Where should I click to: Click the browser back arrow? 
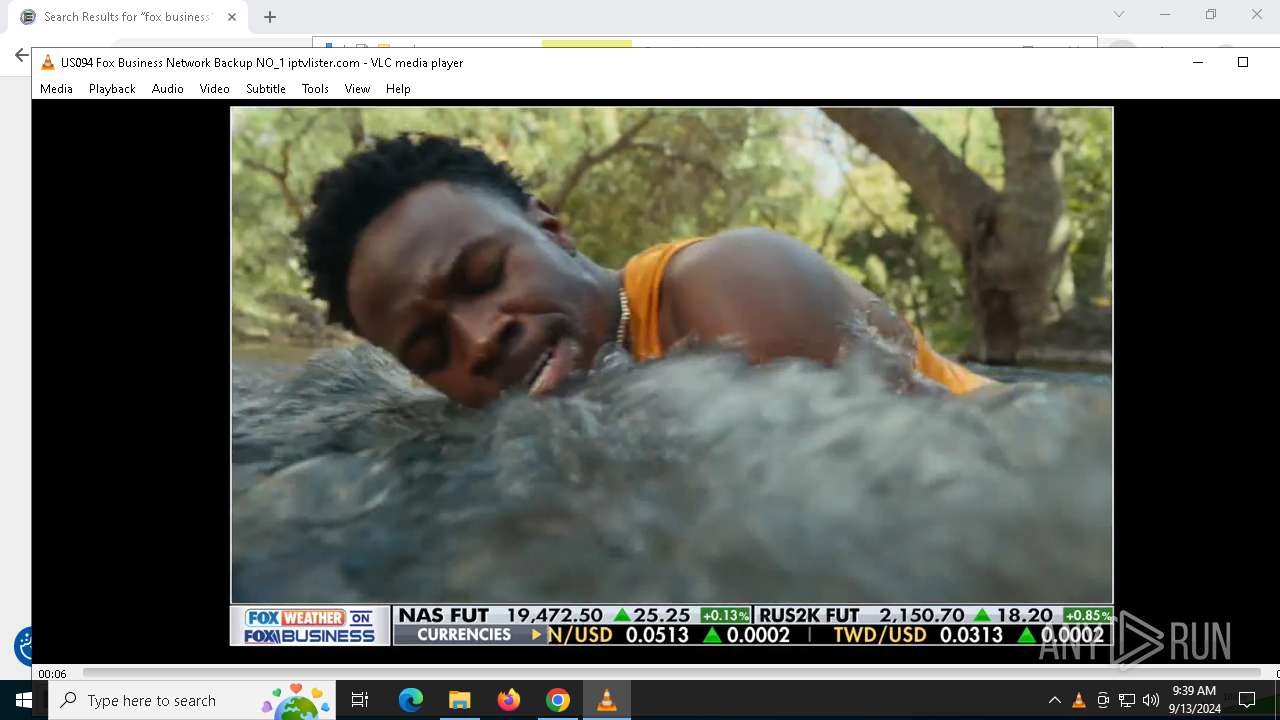click(x=21, y=55)
